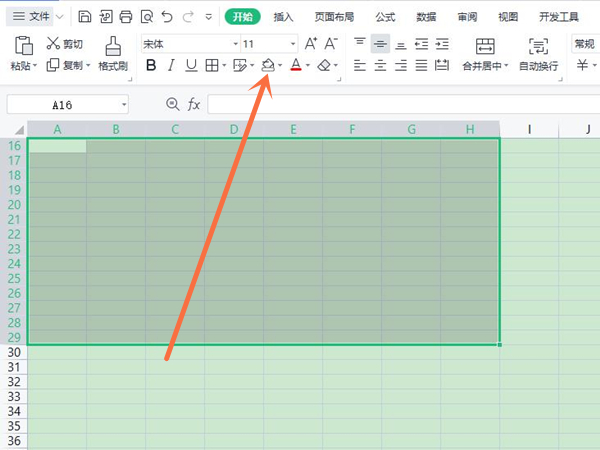Align text right
This screenshot has width=600, height=450.
(401, 65)
